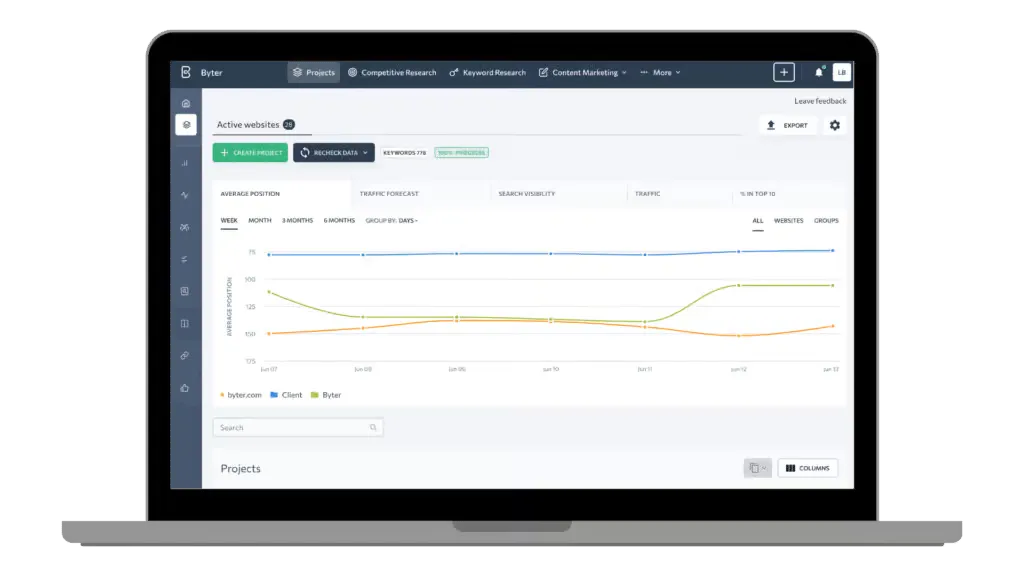Open the settings gear icon
This screenshot has width=1024, height=576.
(x=835, y=125)
